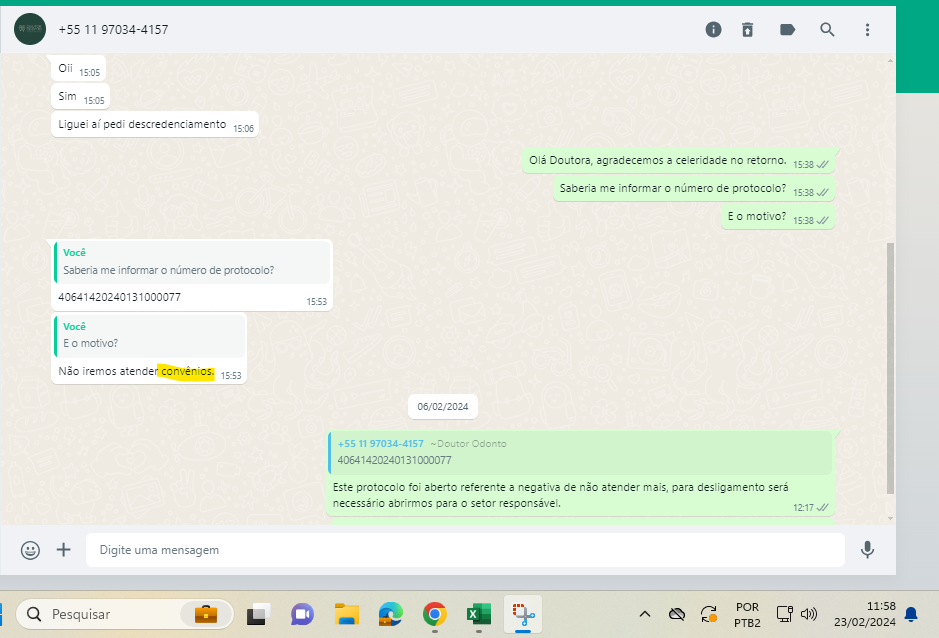Screen dimensions: 939x638
Task: Open Excel from the taskbar
Action: click(479, 613)
